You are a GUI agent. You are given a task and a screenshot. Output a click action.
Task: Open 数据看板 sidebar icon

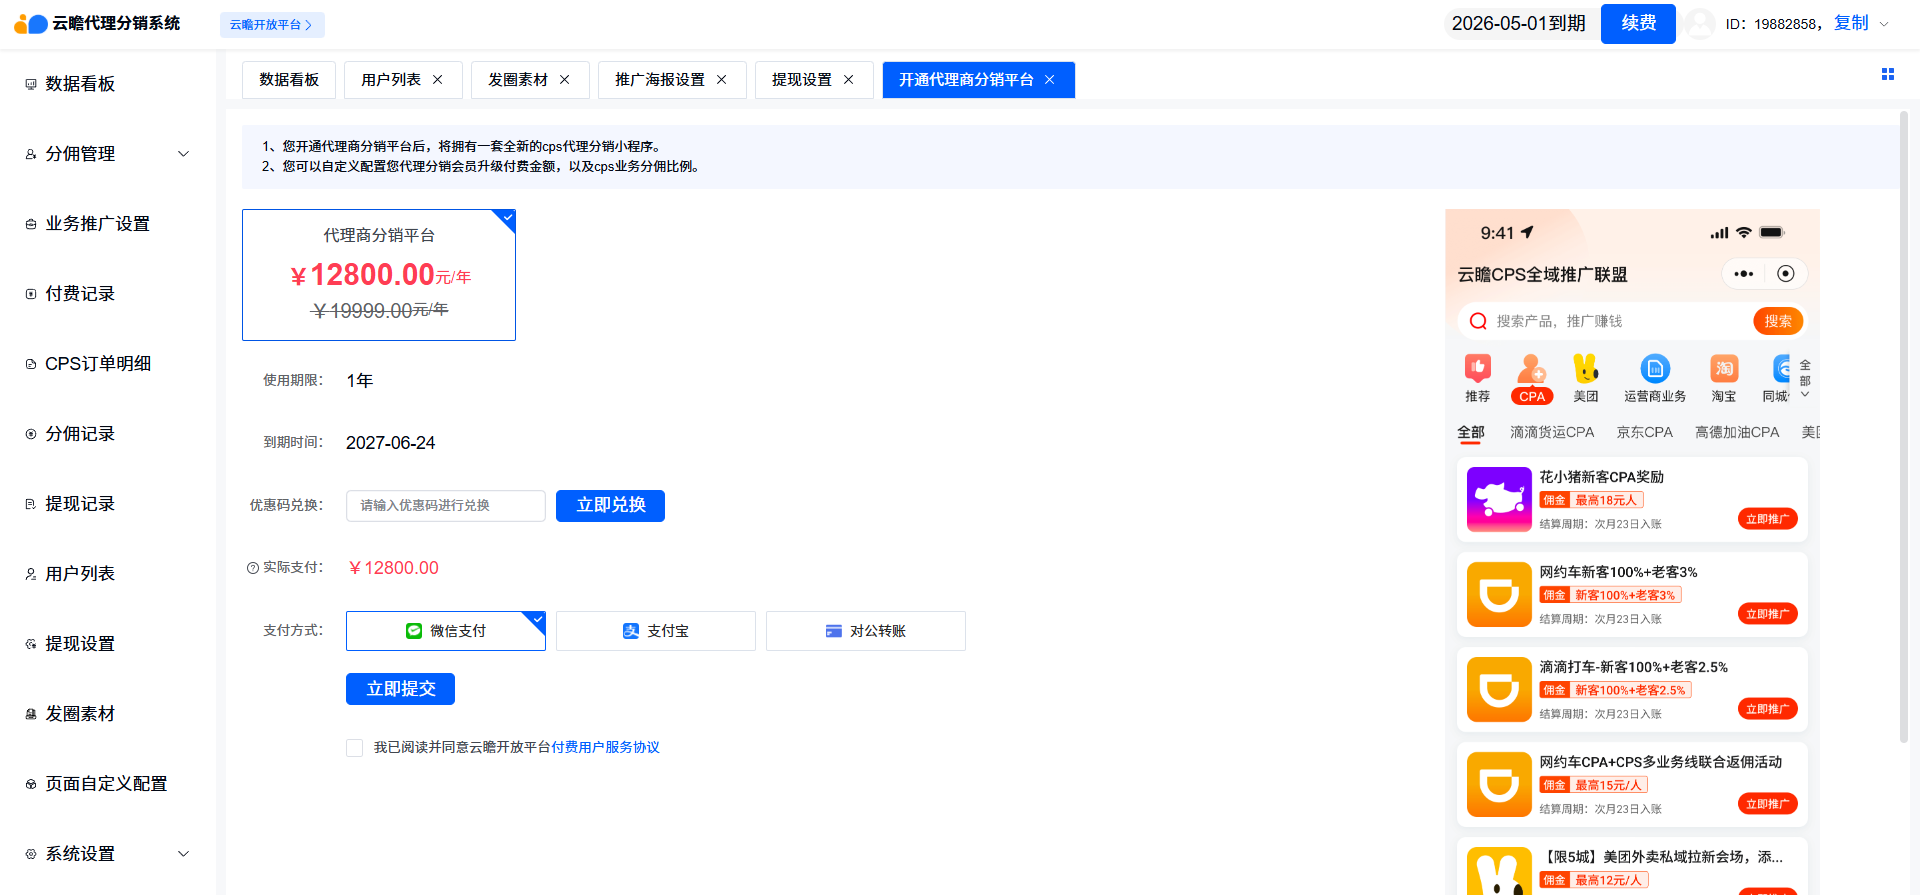pyautogui.click(x=31, y=84)
